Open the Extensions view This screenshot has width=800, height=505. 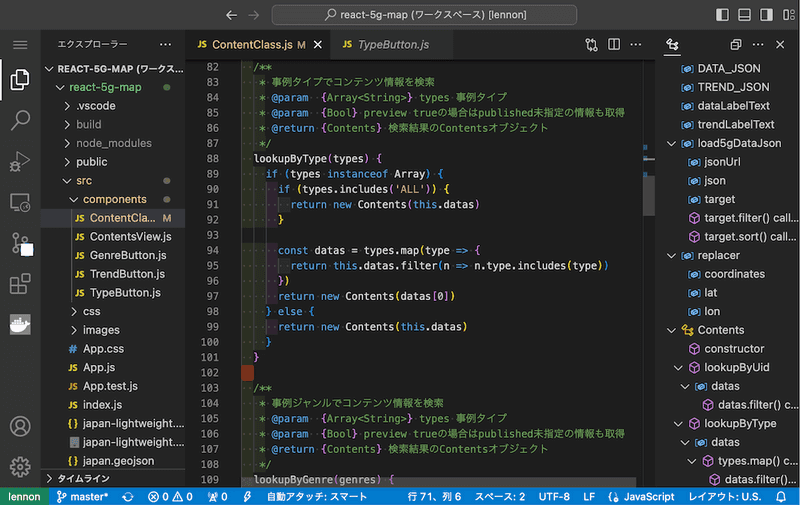point(20,284)
